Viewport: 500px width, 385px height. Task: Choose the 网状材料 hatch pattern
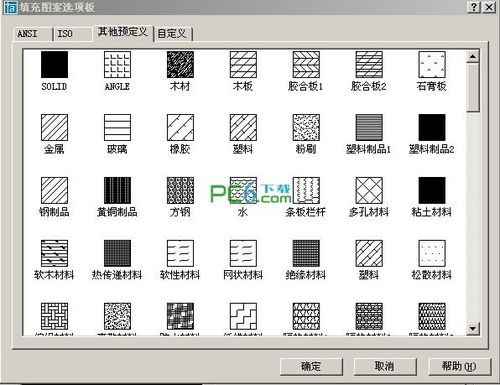[x=243, y=253]
